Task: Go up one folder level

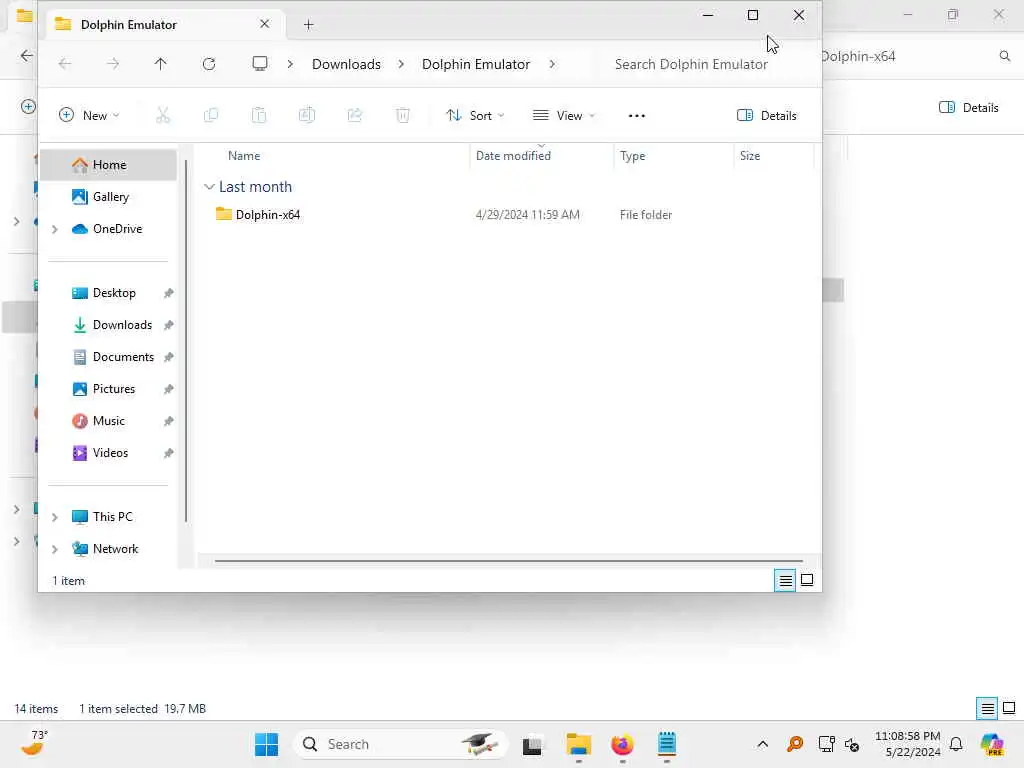Action: coord(161,64)
